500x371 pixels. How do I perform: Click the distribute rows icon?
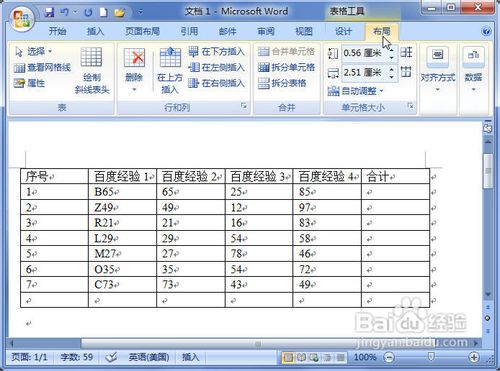[x=406, y=52]
